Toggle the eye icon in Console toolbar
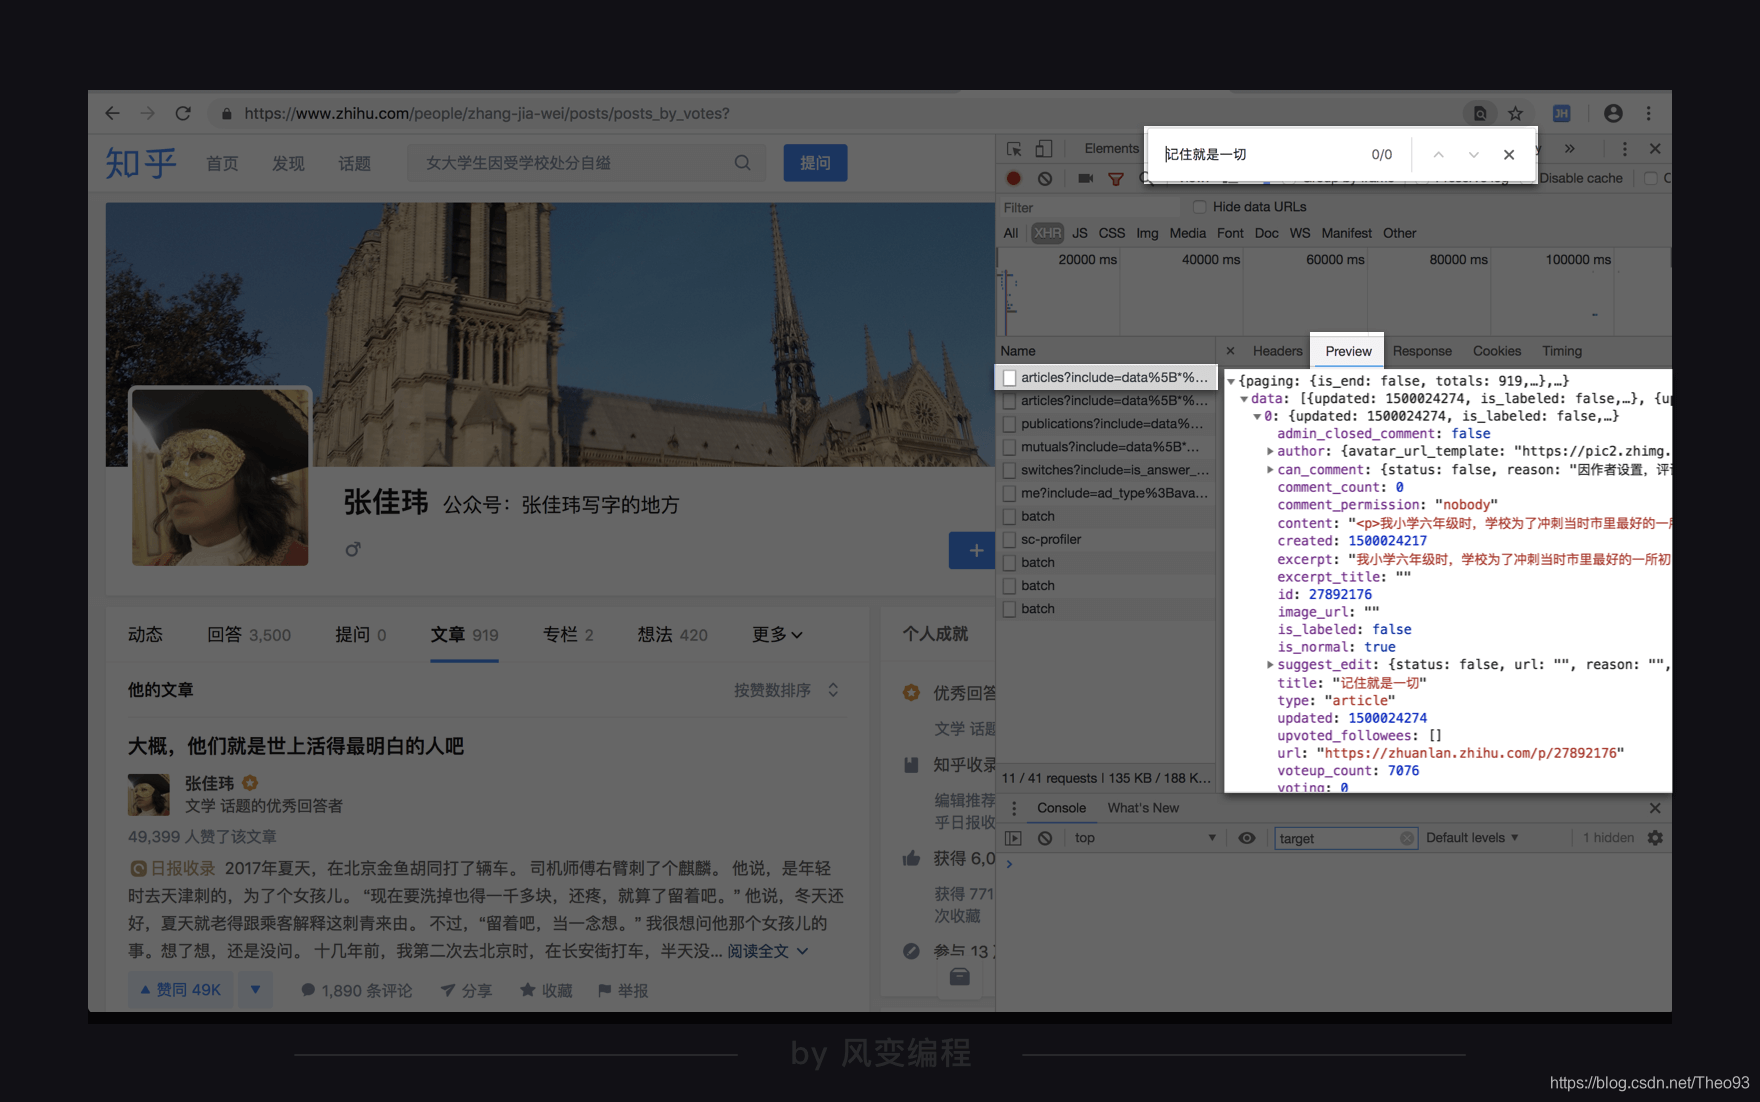The height and width of the screenshot is (1102, 1760). click(1247, 838)
